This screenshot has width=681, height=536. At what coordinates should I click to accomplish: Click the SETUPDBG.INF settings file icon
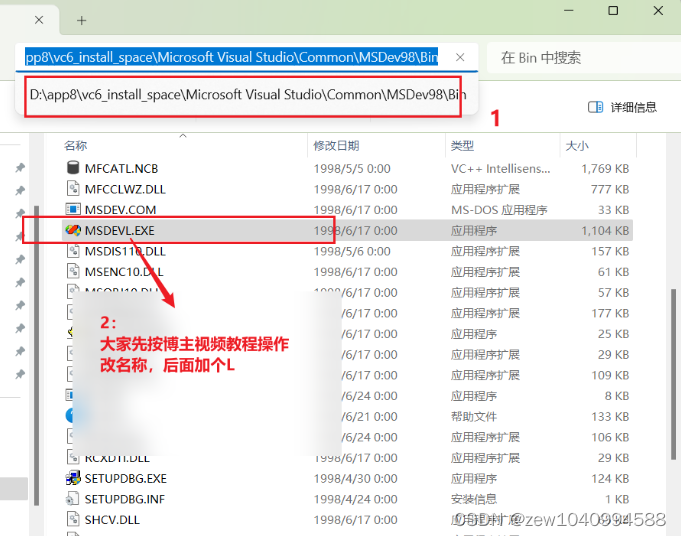click(73, 499)
